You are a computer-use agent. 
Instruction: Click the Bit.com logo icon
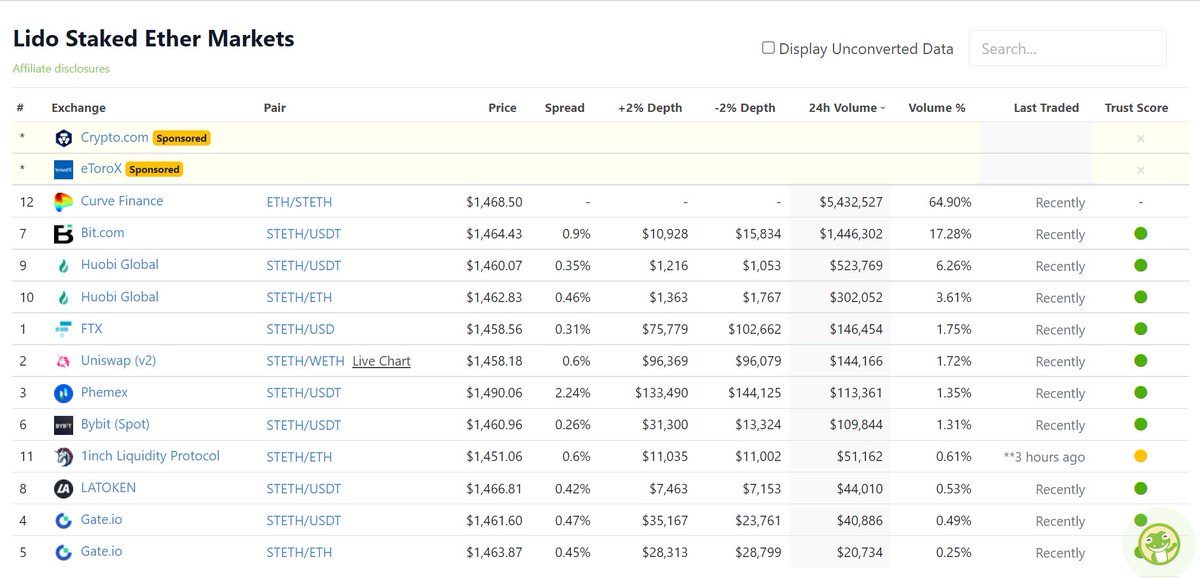point(64,234)
